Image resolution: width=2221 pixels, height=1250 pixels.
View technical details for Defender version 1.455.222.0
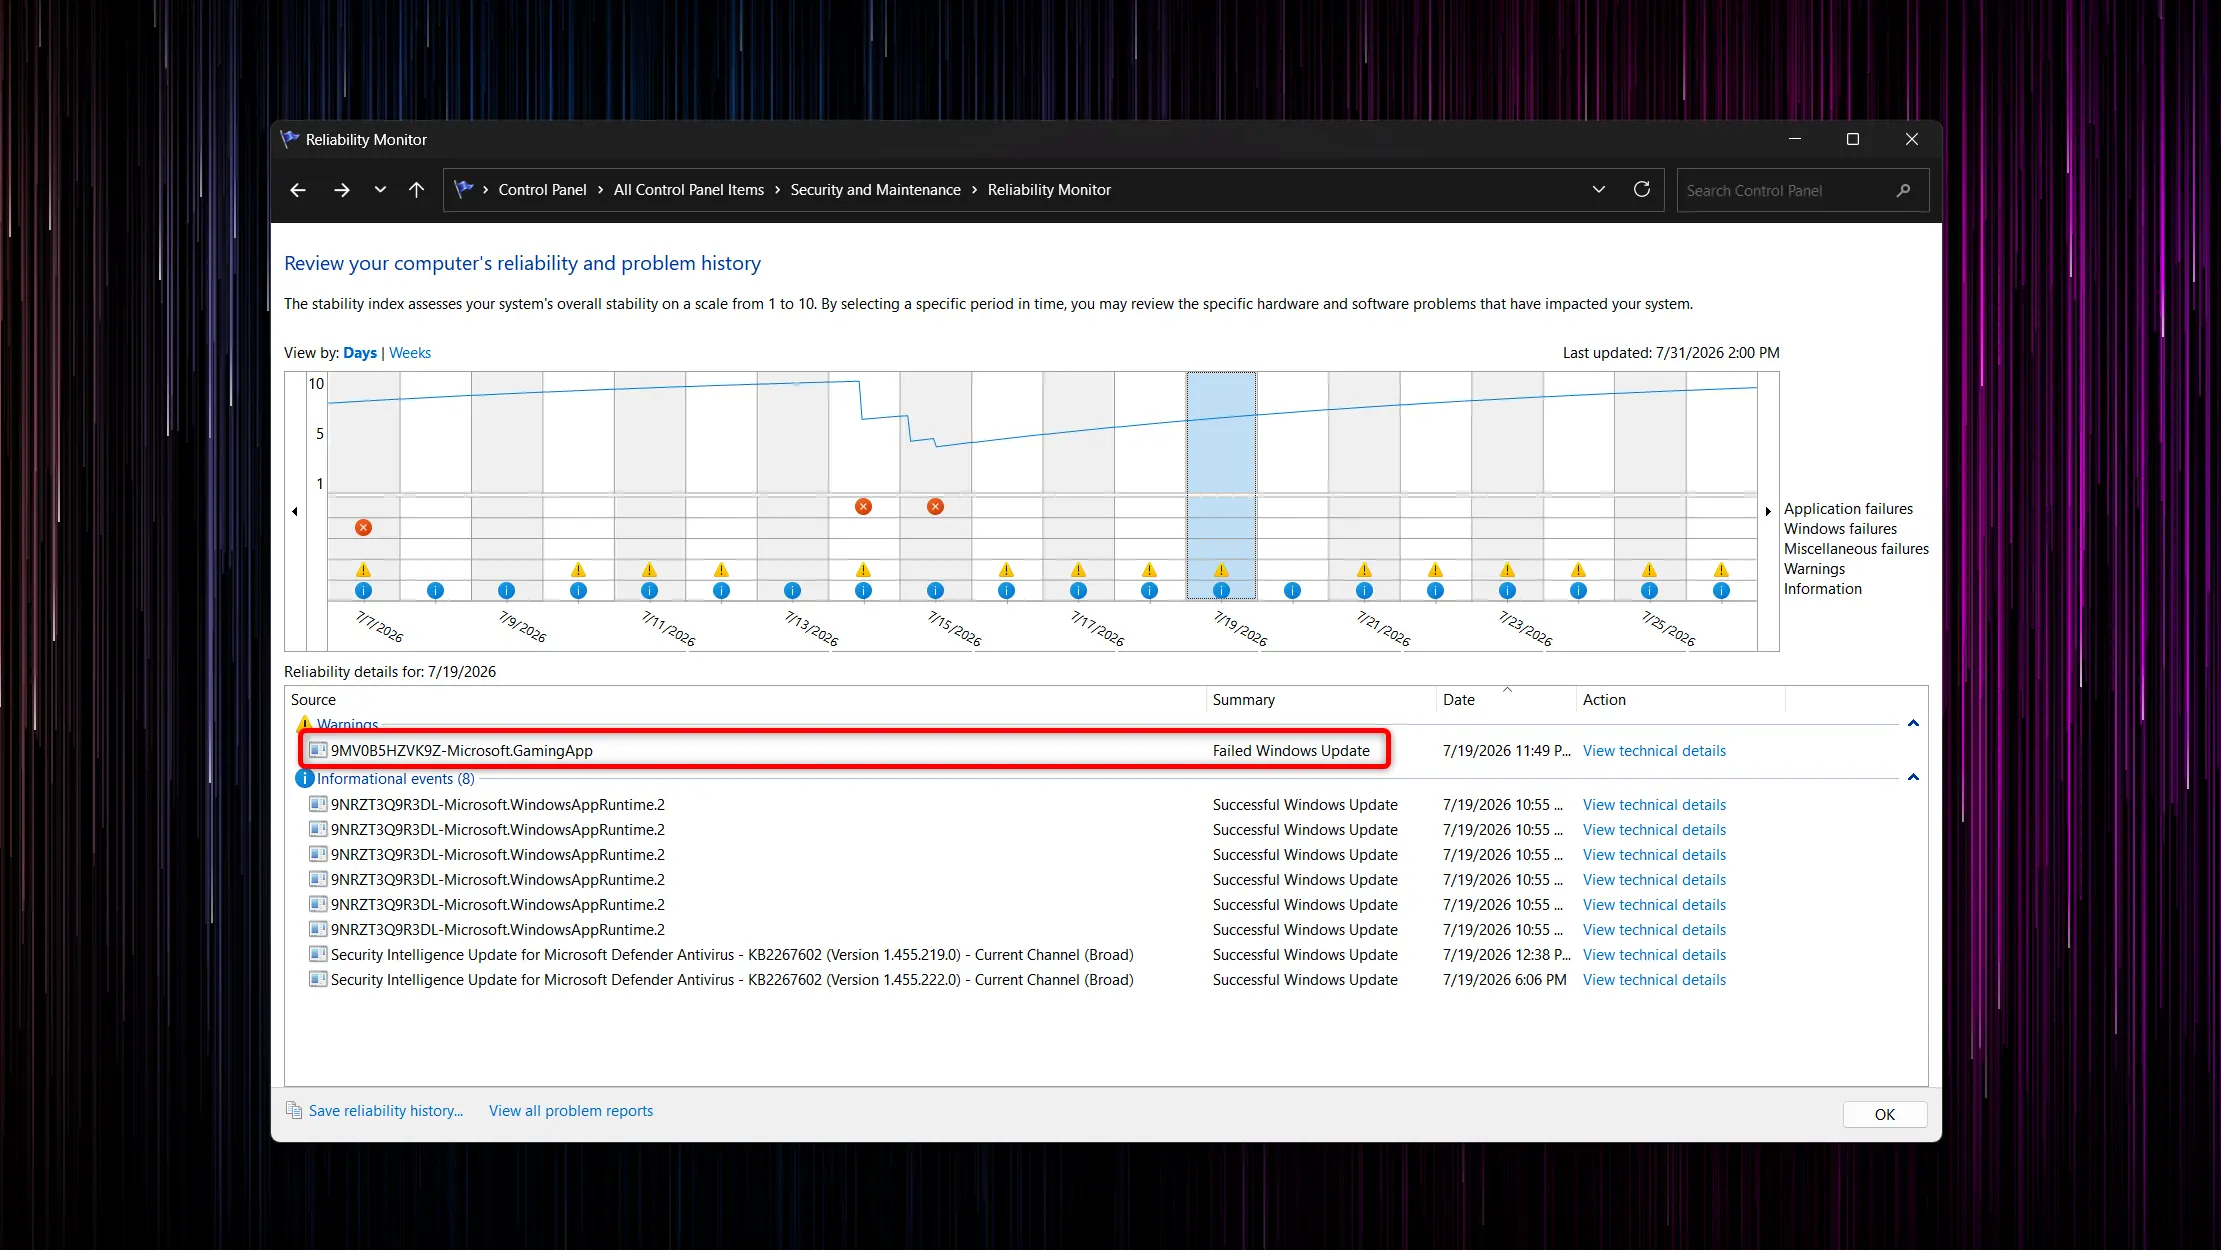(1654, 980)
